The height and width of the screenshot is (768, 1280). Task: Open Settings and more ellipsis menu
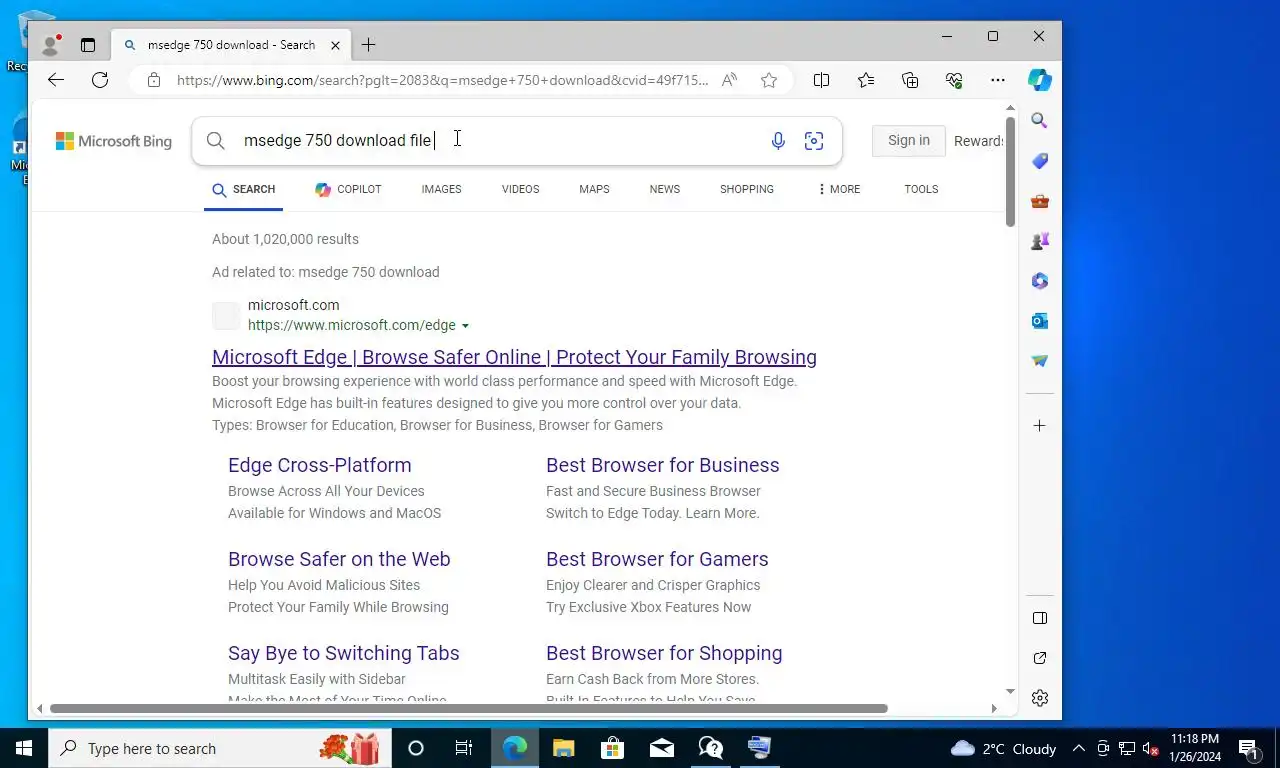click(x=998, y=80)
